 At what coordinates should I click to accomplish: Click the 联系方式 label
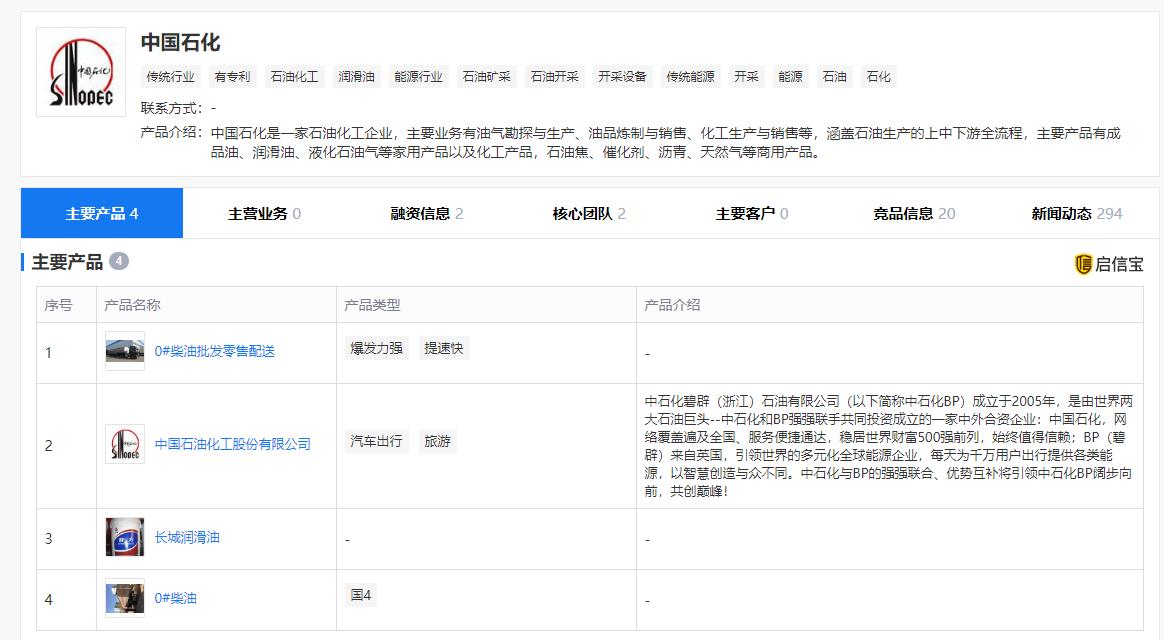tap(171, 108)
